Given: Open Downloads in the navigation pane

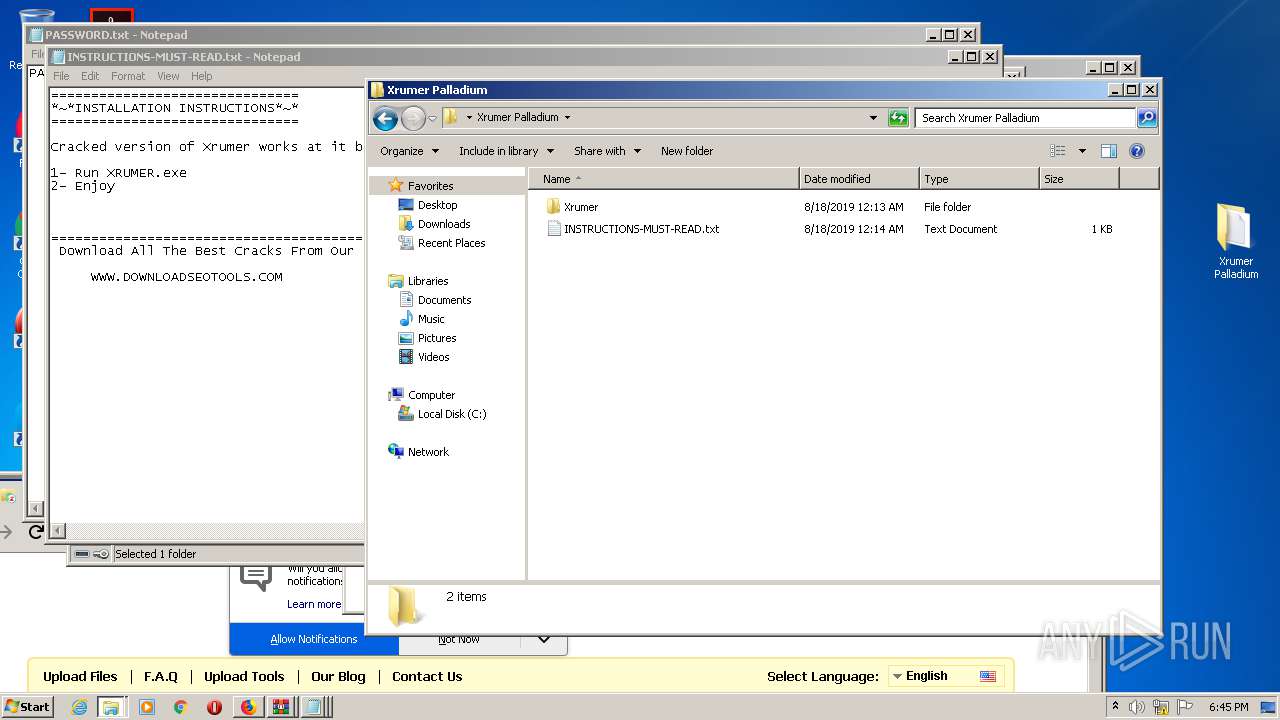Looking at the screenshot, I should tap(444, 224).
